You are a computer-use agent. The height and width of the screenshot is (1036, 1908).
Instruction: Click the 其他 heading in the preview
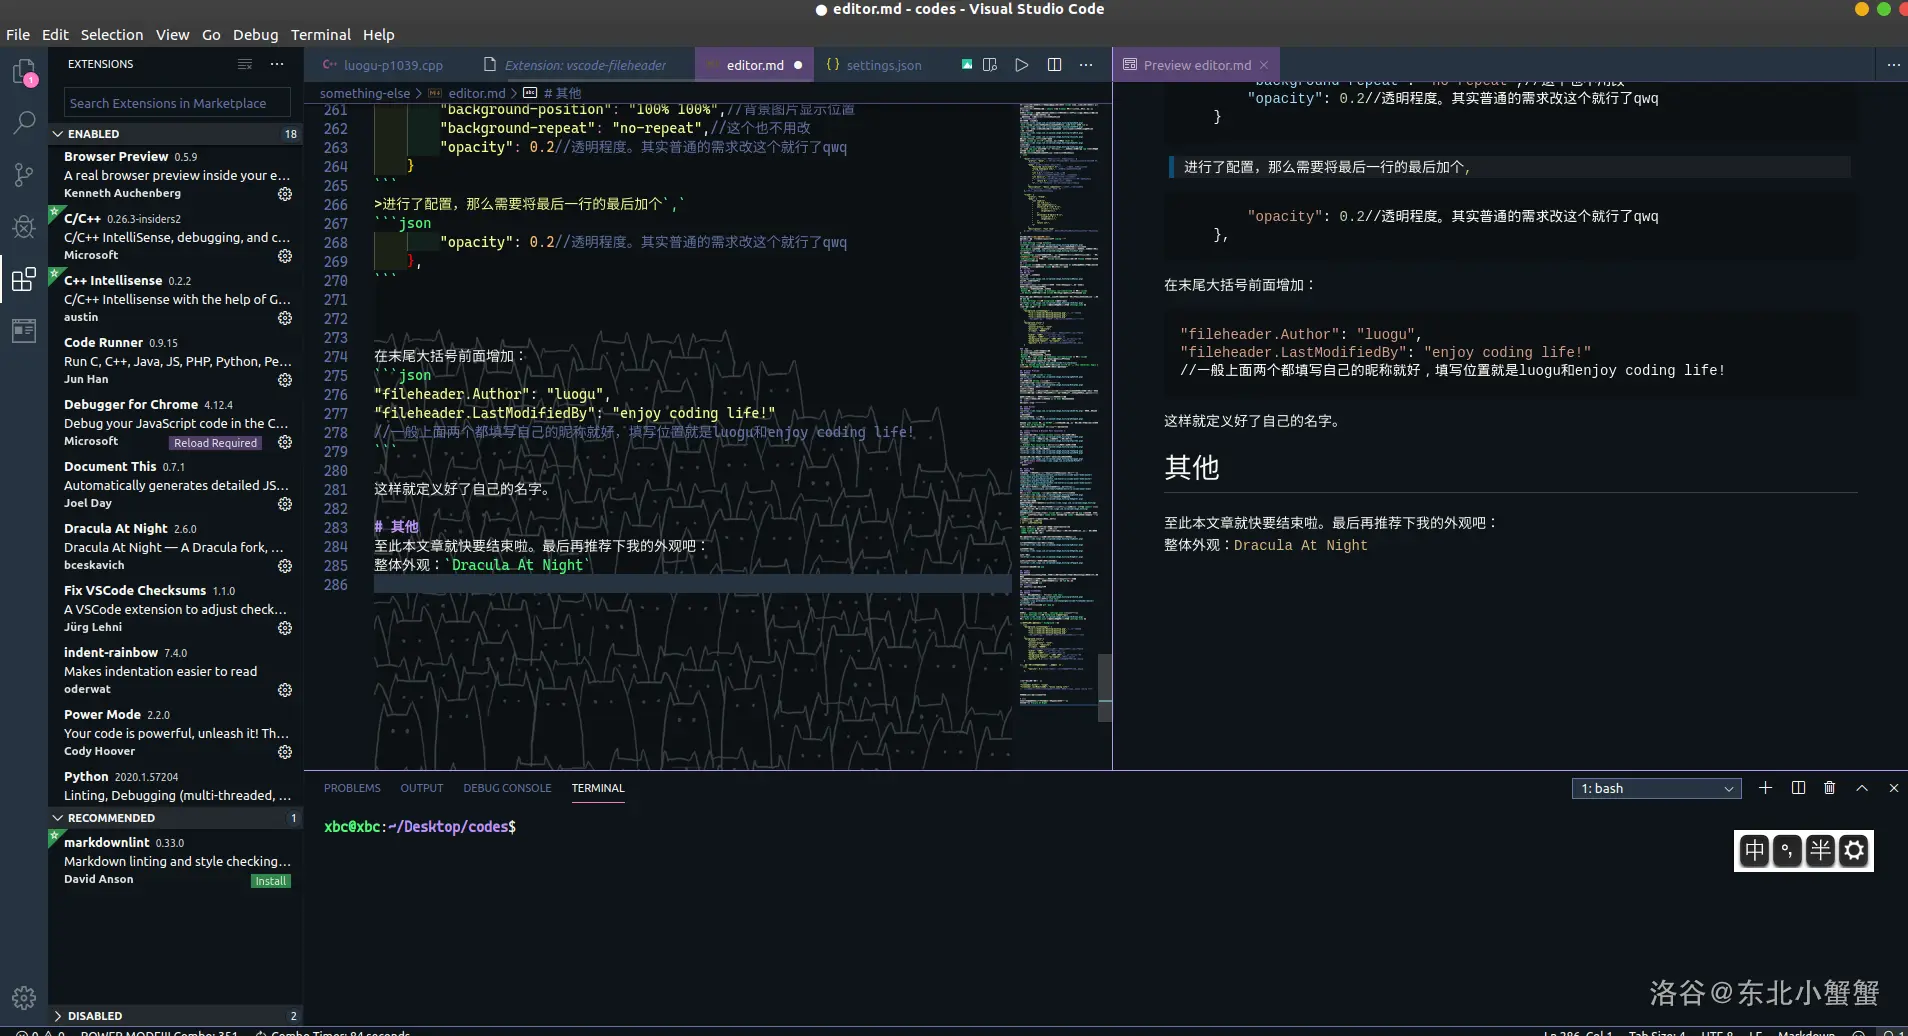(x=1191, y=467)
